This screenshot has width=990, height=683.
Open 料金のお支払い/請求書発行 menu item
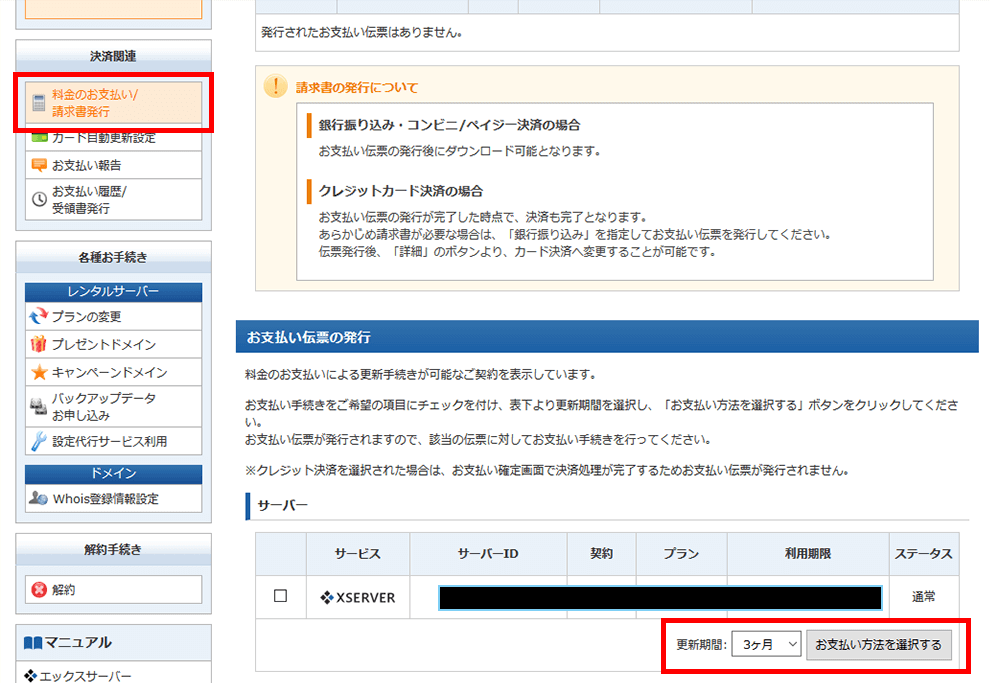tap(114, 103)
